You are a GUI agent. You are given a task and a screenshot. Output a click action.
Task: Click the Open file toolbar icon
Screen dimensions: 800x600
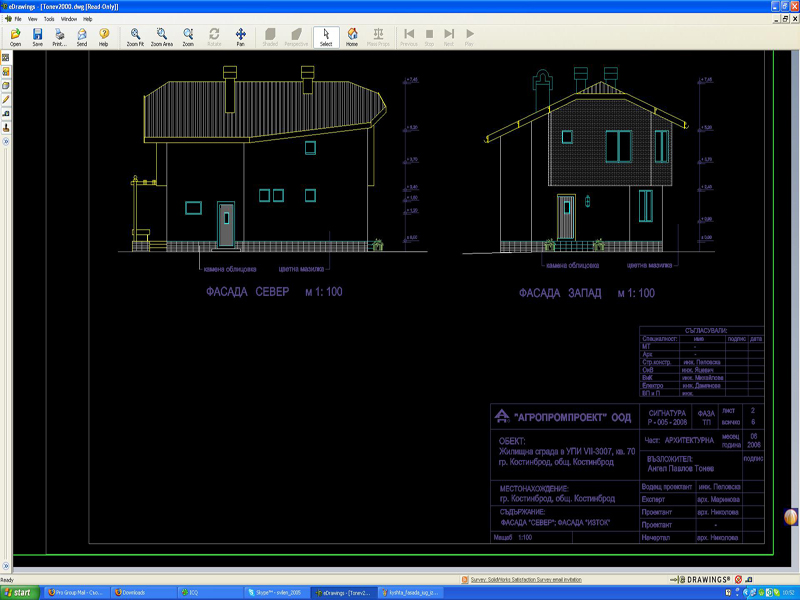point(15,37)
